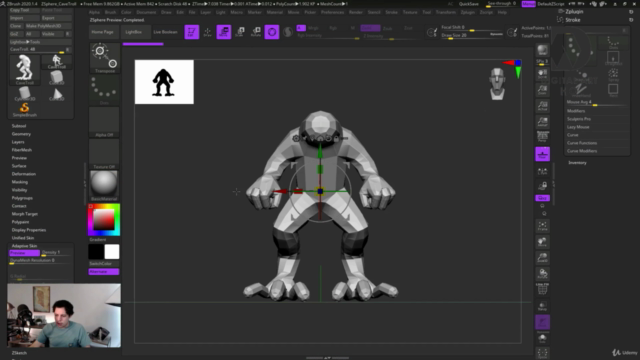Click the QuickSave button
Image resolution: width=640 pixels, height=360 pixels.
coord(469,4)
